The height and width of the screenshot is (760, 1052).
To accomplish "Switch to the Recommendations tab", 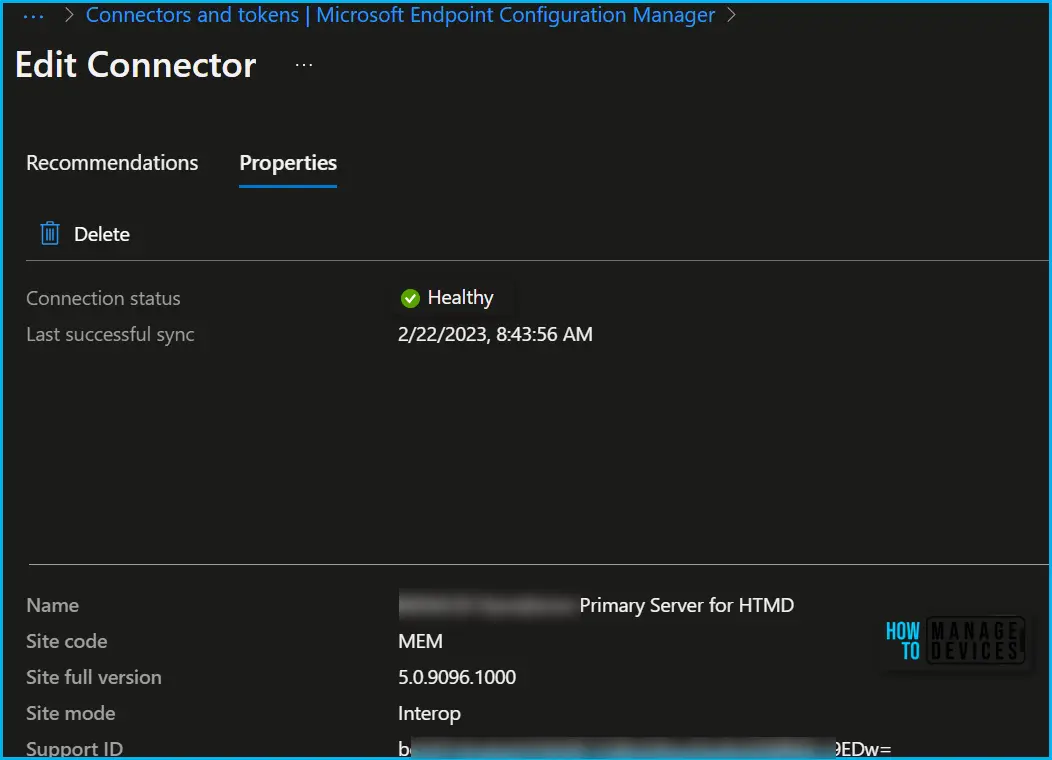I will [112, 163].
